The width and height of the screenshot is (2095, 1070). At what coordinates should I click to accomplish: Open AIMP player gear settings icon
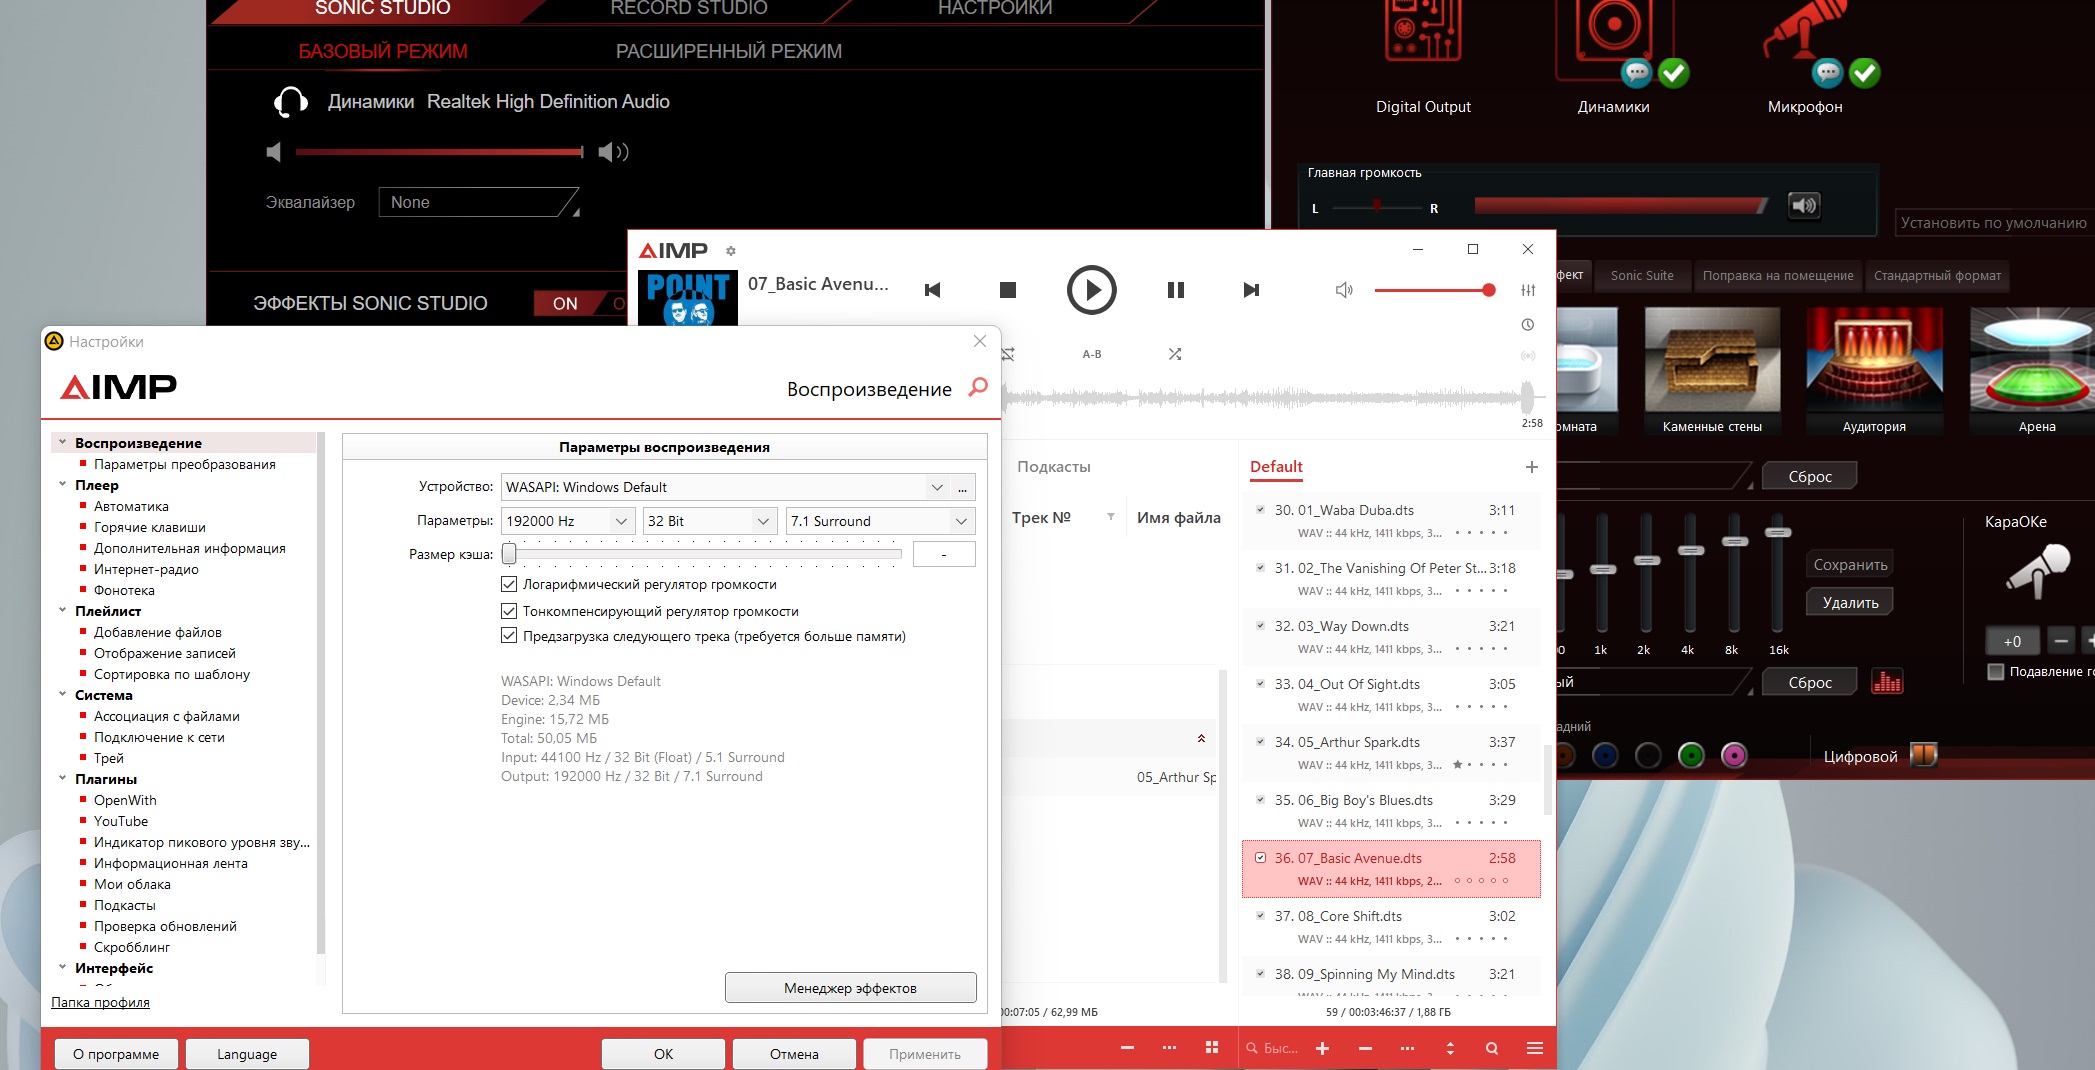731,251
